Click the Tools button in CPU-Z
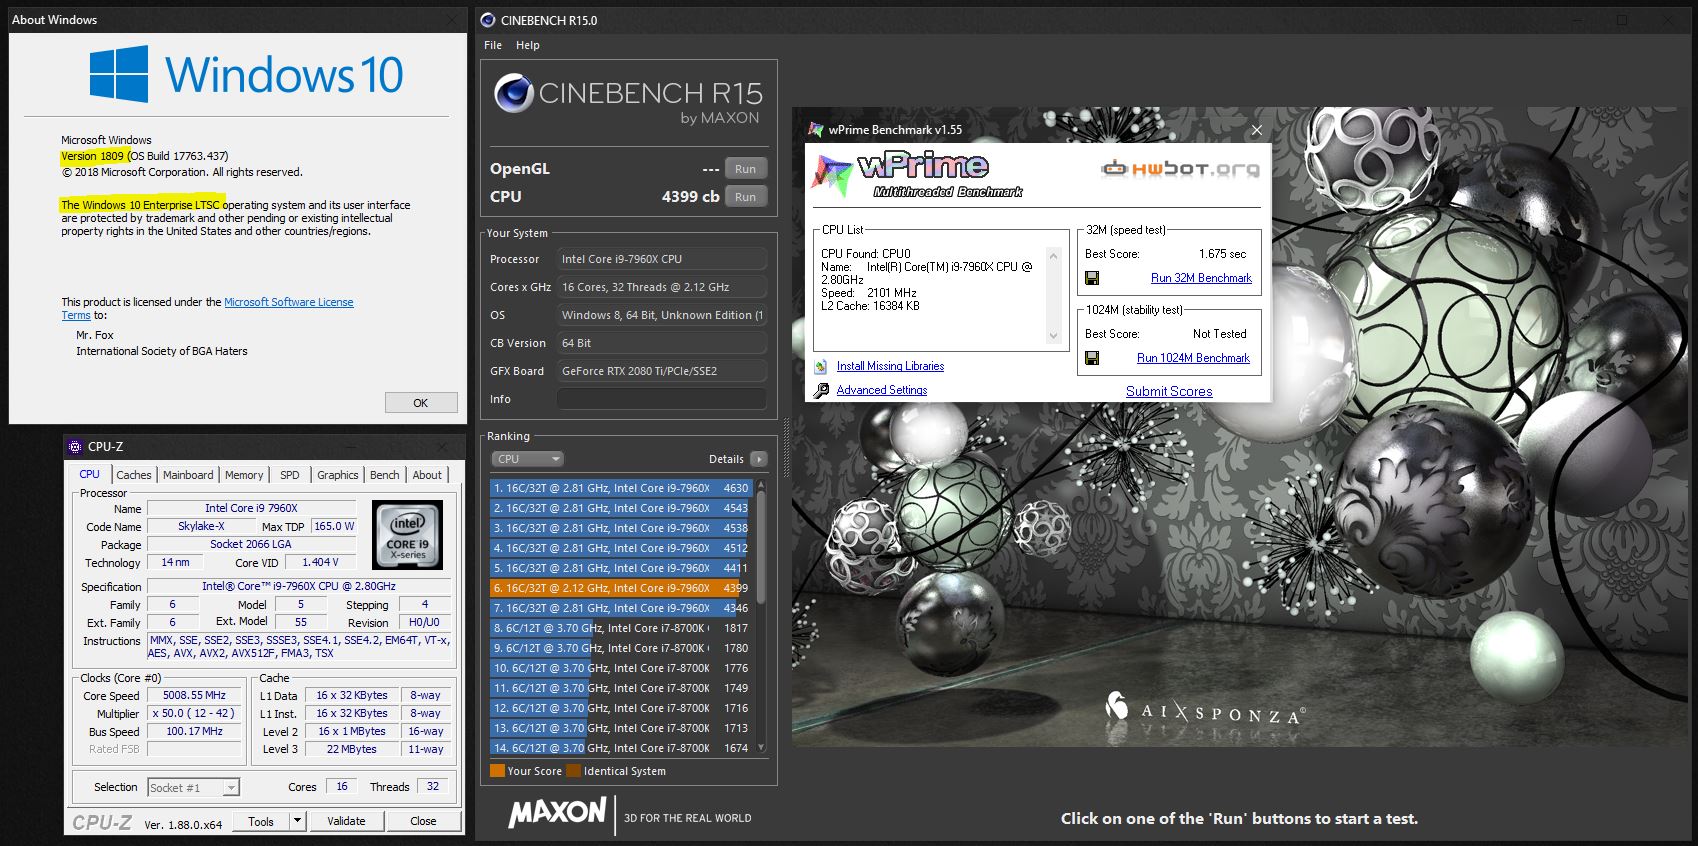The width and height of the screenshot is (1698, 846). point(261,821)
